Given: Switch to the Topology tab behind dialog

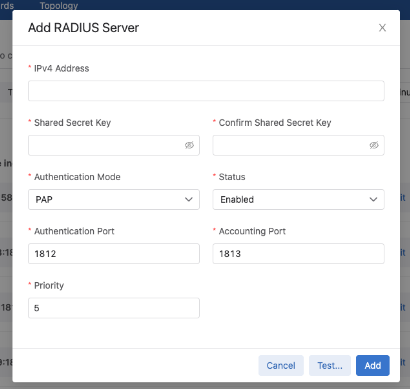Looking at the screenshot, I should (x=59, y=5).
